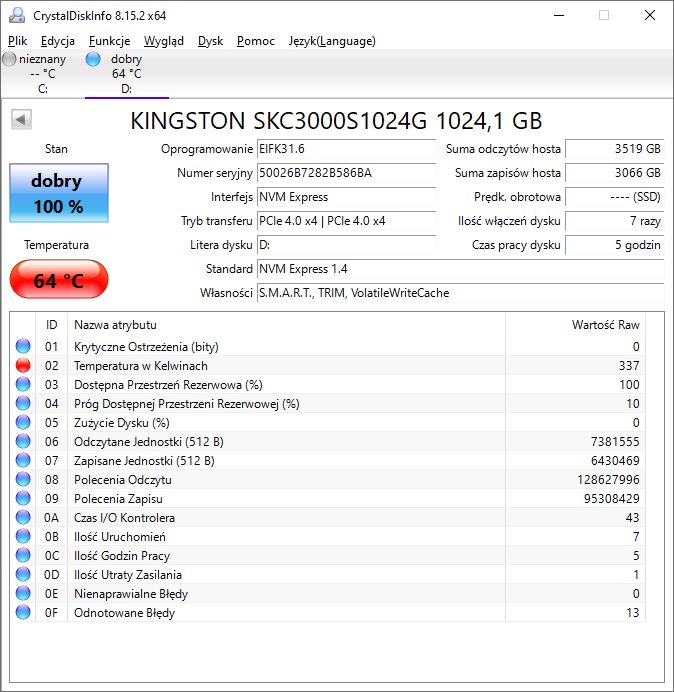Click raw value 43 for Czas I/O Kontrolera
This screenshot has height=692, width=674.
pos(633,518)
